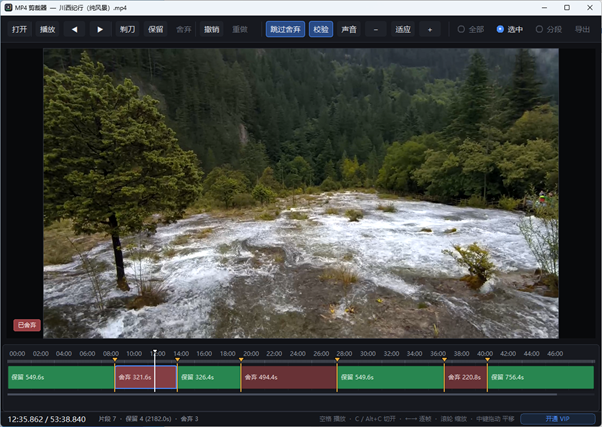Click the 剃刀 razor cut tool
The width and height of the screenshot is (602, 427).
(127, 29)
